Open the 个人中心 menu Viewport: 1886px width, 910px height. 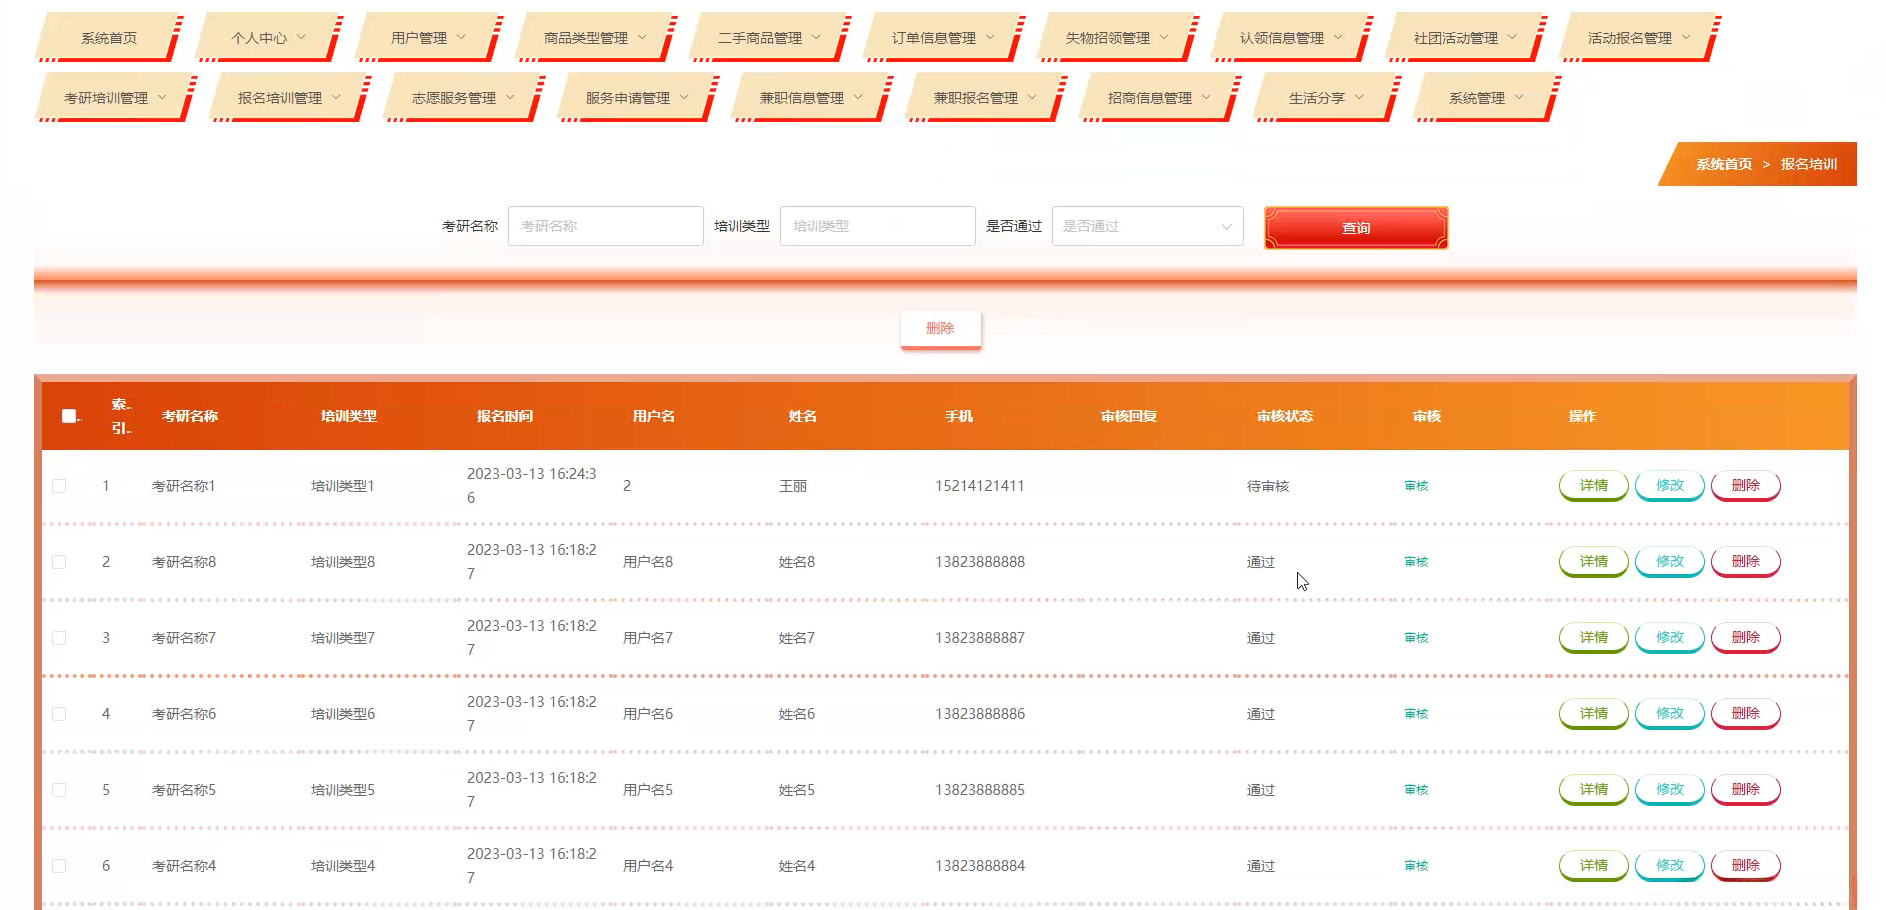tap(268, 38)
